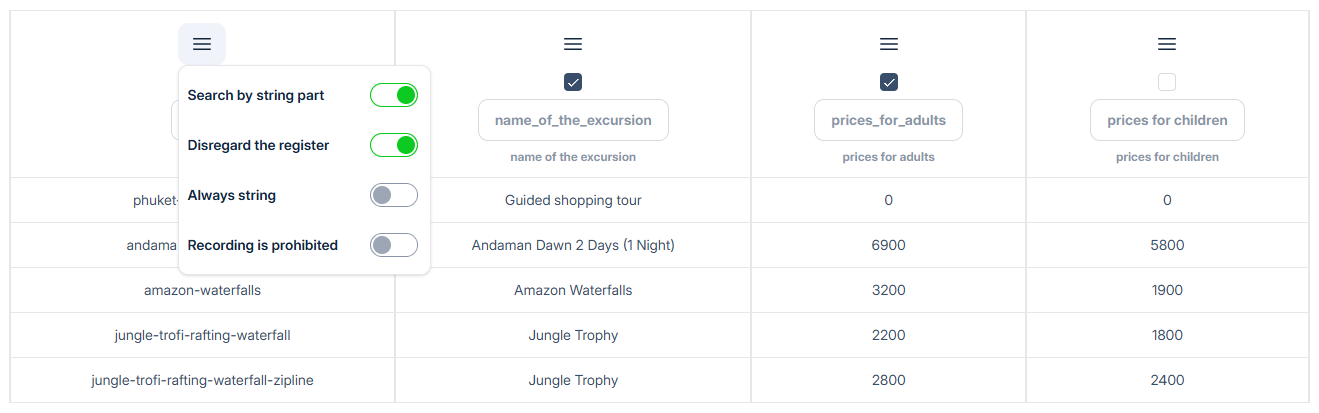Open the prices for adults column menu
Image resolution: width=1319 pixels, height=413 pixels.
[888, 44]
